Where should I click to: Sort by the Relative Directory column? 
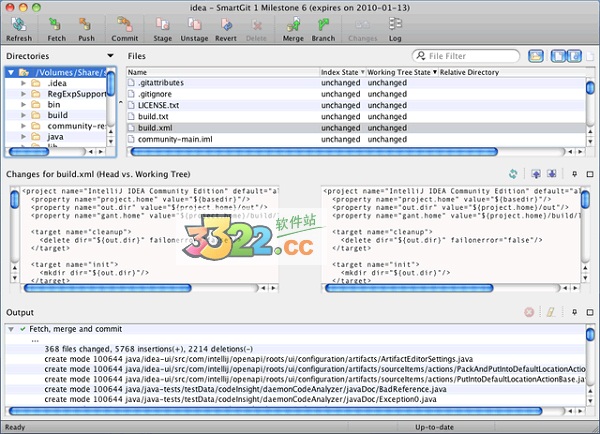tap(512, 72)
